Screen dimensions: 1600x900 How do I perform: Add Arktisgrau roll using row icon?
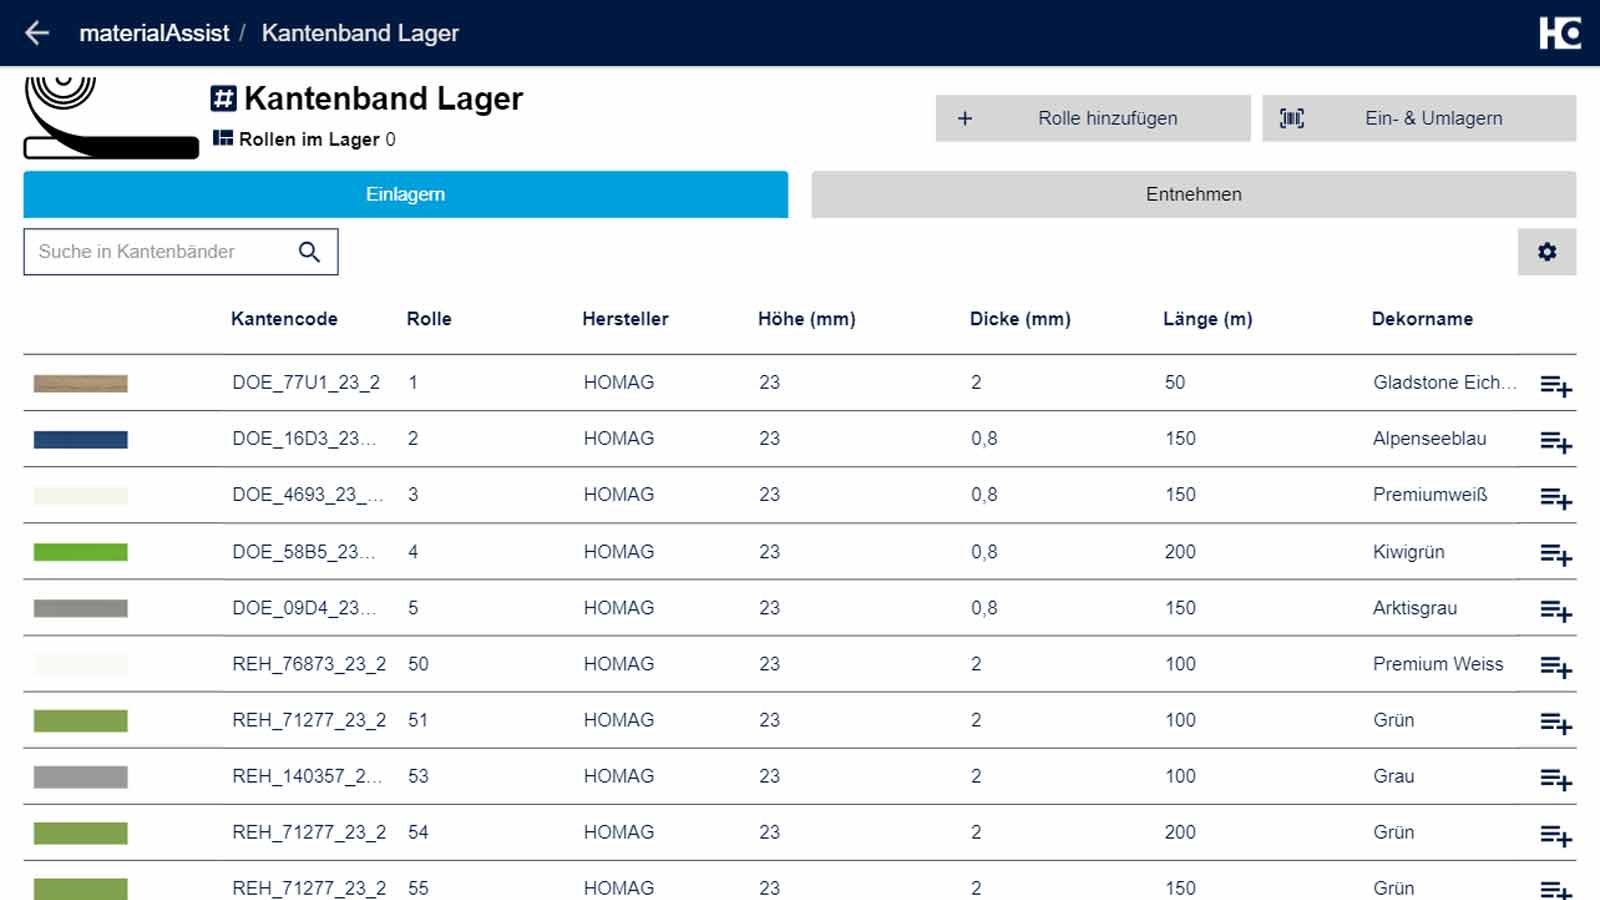1555,610
